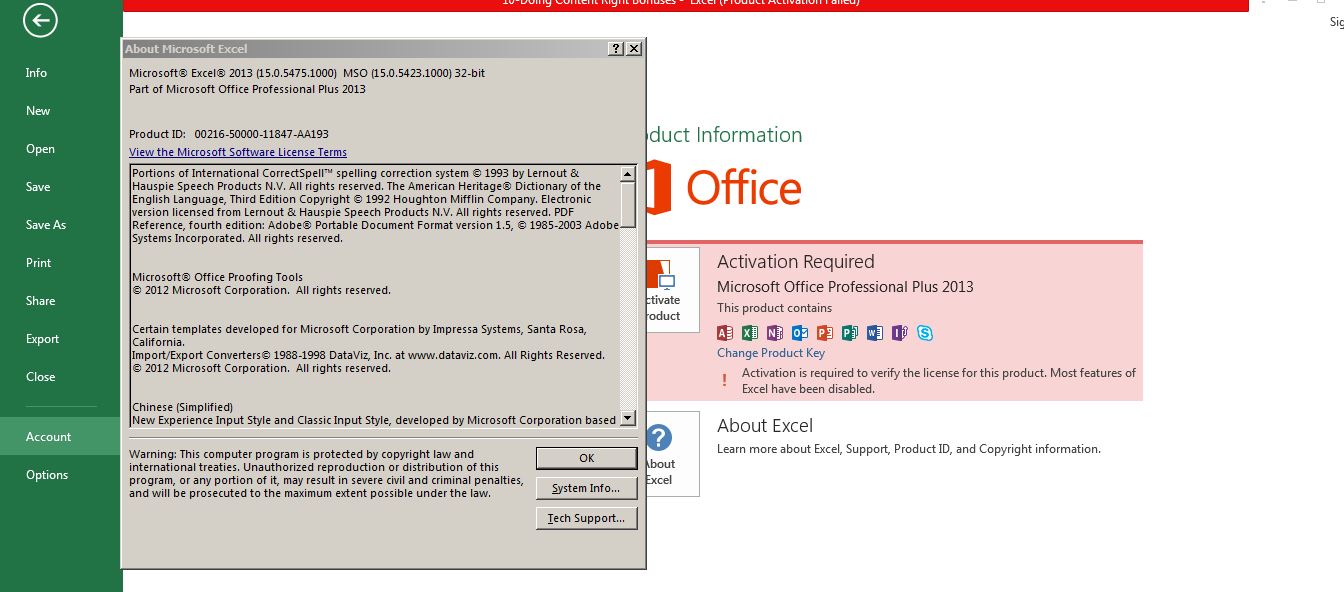Click the license text scrollbar thumb

(x=628, y=205)
